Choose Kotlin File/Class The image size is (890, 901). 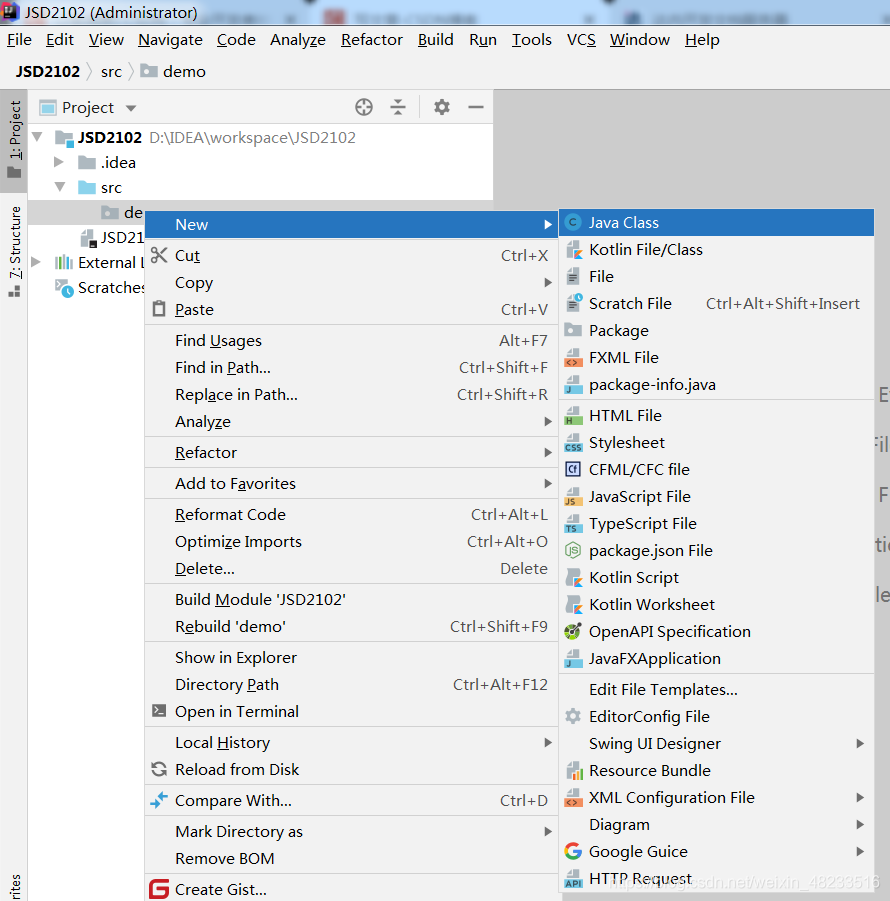tap(716, 249)
